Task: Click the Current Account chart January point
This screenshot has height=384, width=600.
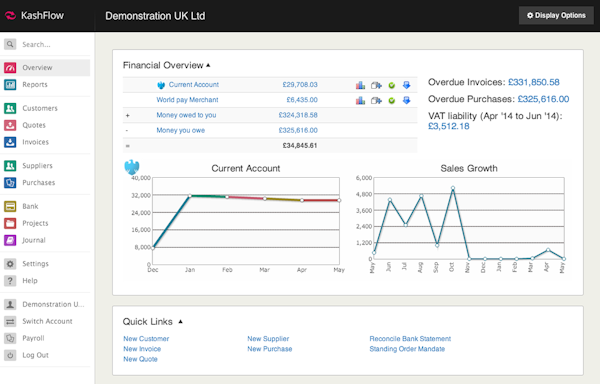Action: click(190, 196)
